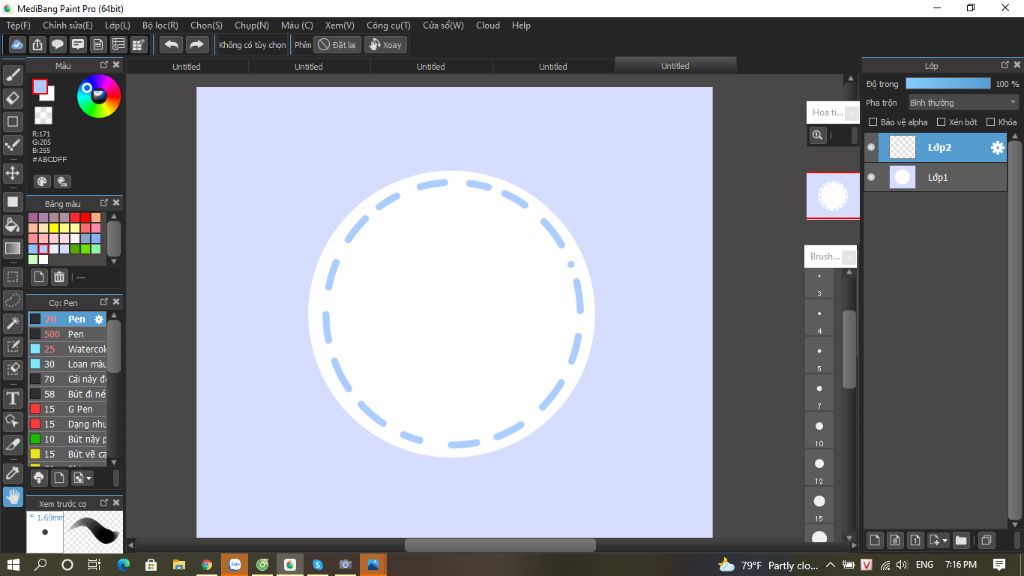Select the Eraser tool
This screenshot has width=1024, height=576.
[x=12, y=99]
